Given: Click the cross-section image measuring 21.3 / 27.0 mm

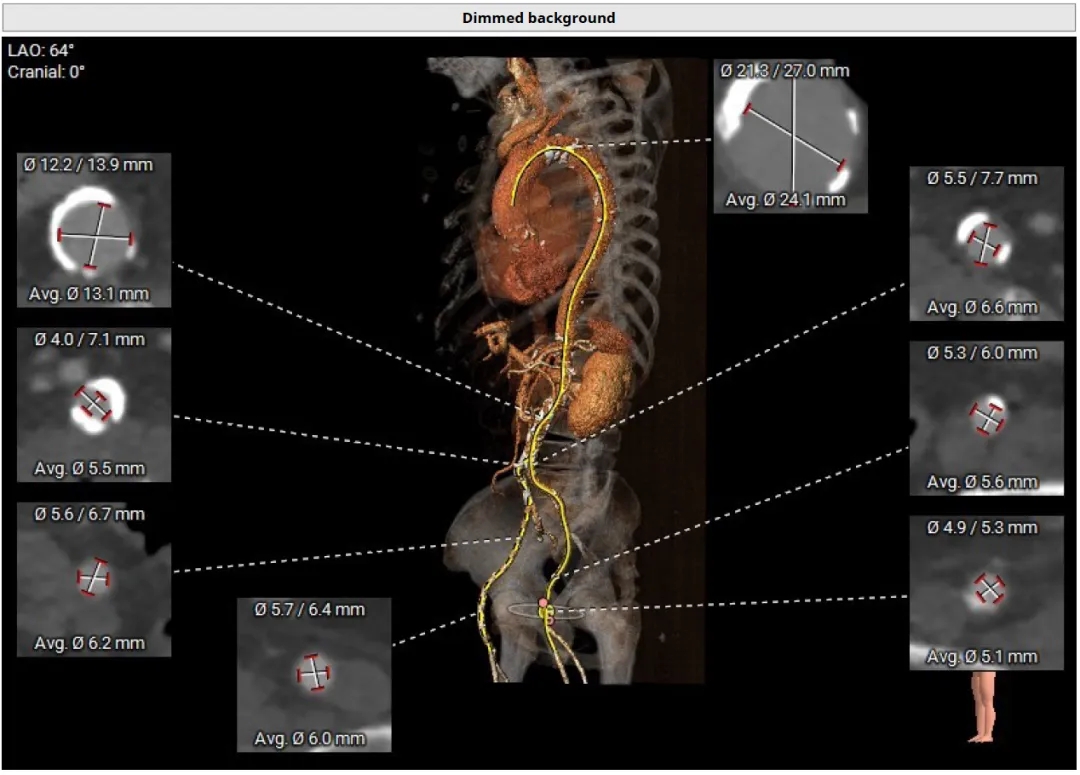Looking at the screenshot, I should point(792,136).
